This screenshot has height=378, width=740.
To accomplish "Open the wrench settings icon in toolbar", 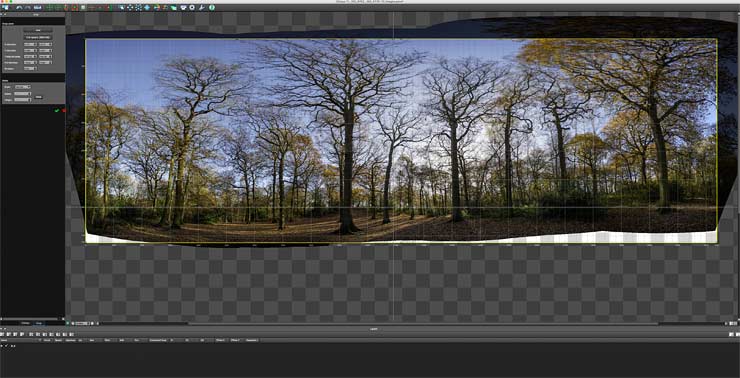I will [x=202, y=8].
